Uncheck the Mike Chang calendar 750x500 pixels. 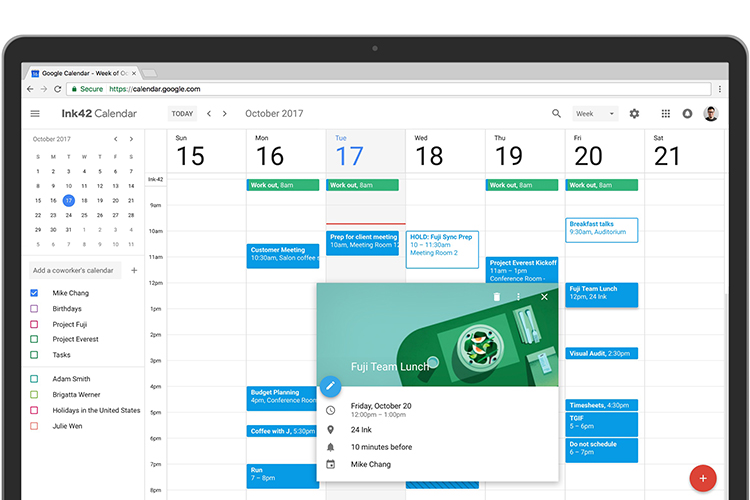point(34,293)
